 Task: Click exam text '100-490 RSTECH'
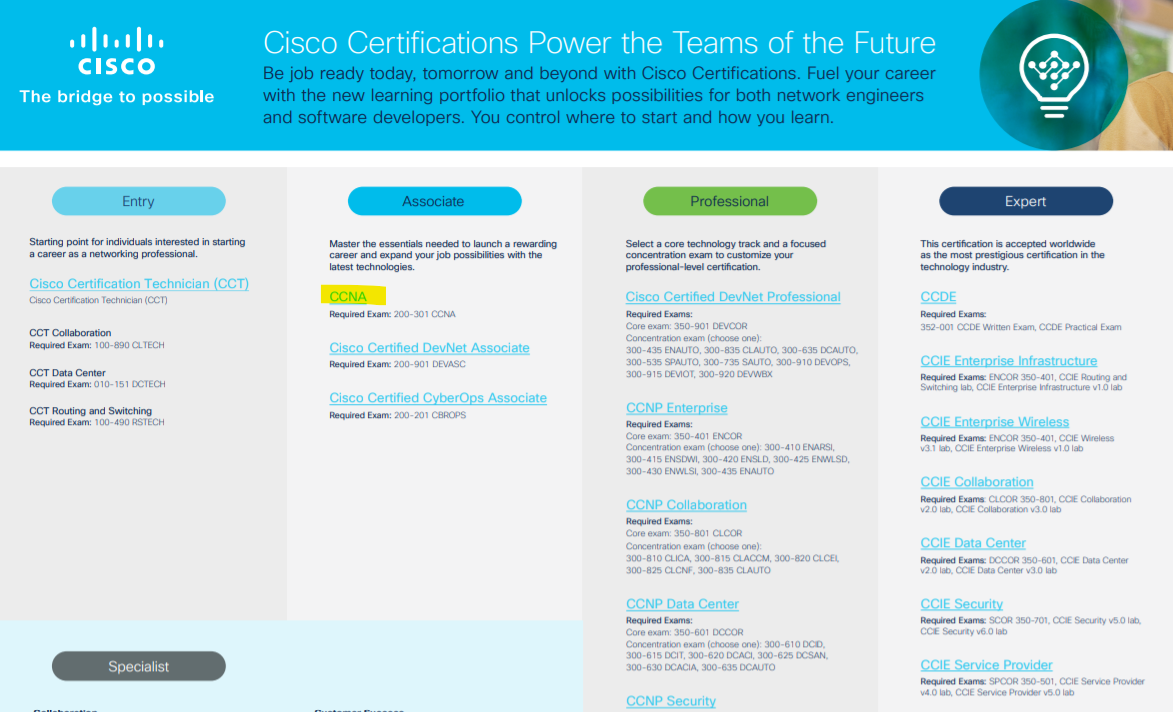pyautogui.click(x=129, y=423)
